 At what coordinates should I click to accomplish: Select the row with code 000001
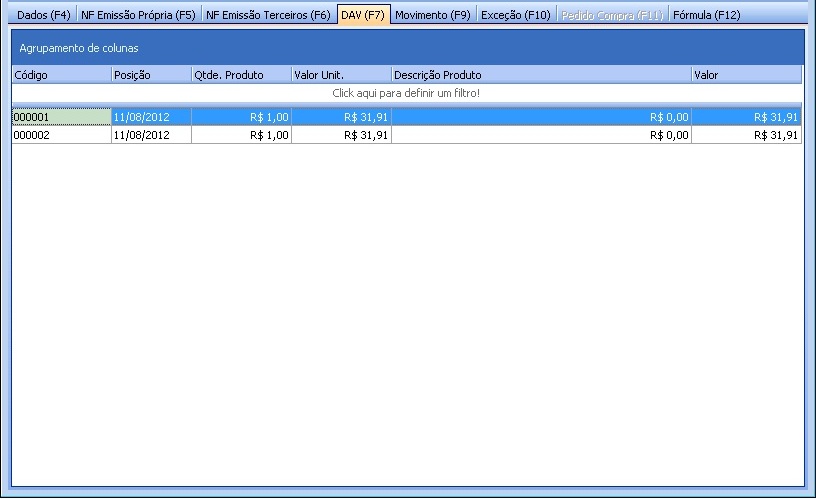point(55,117)
